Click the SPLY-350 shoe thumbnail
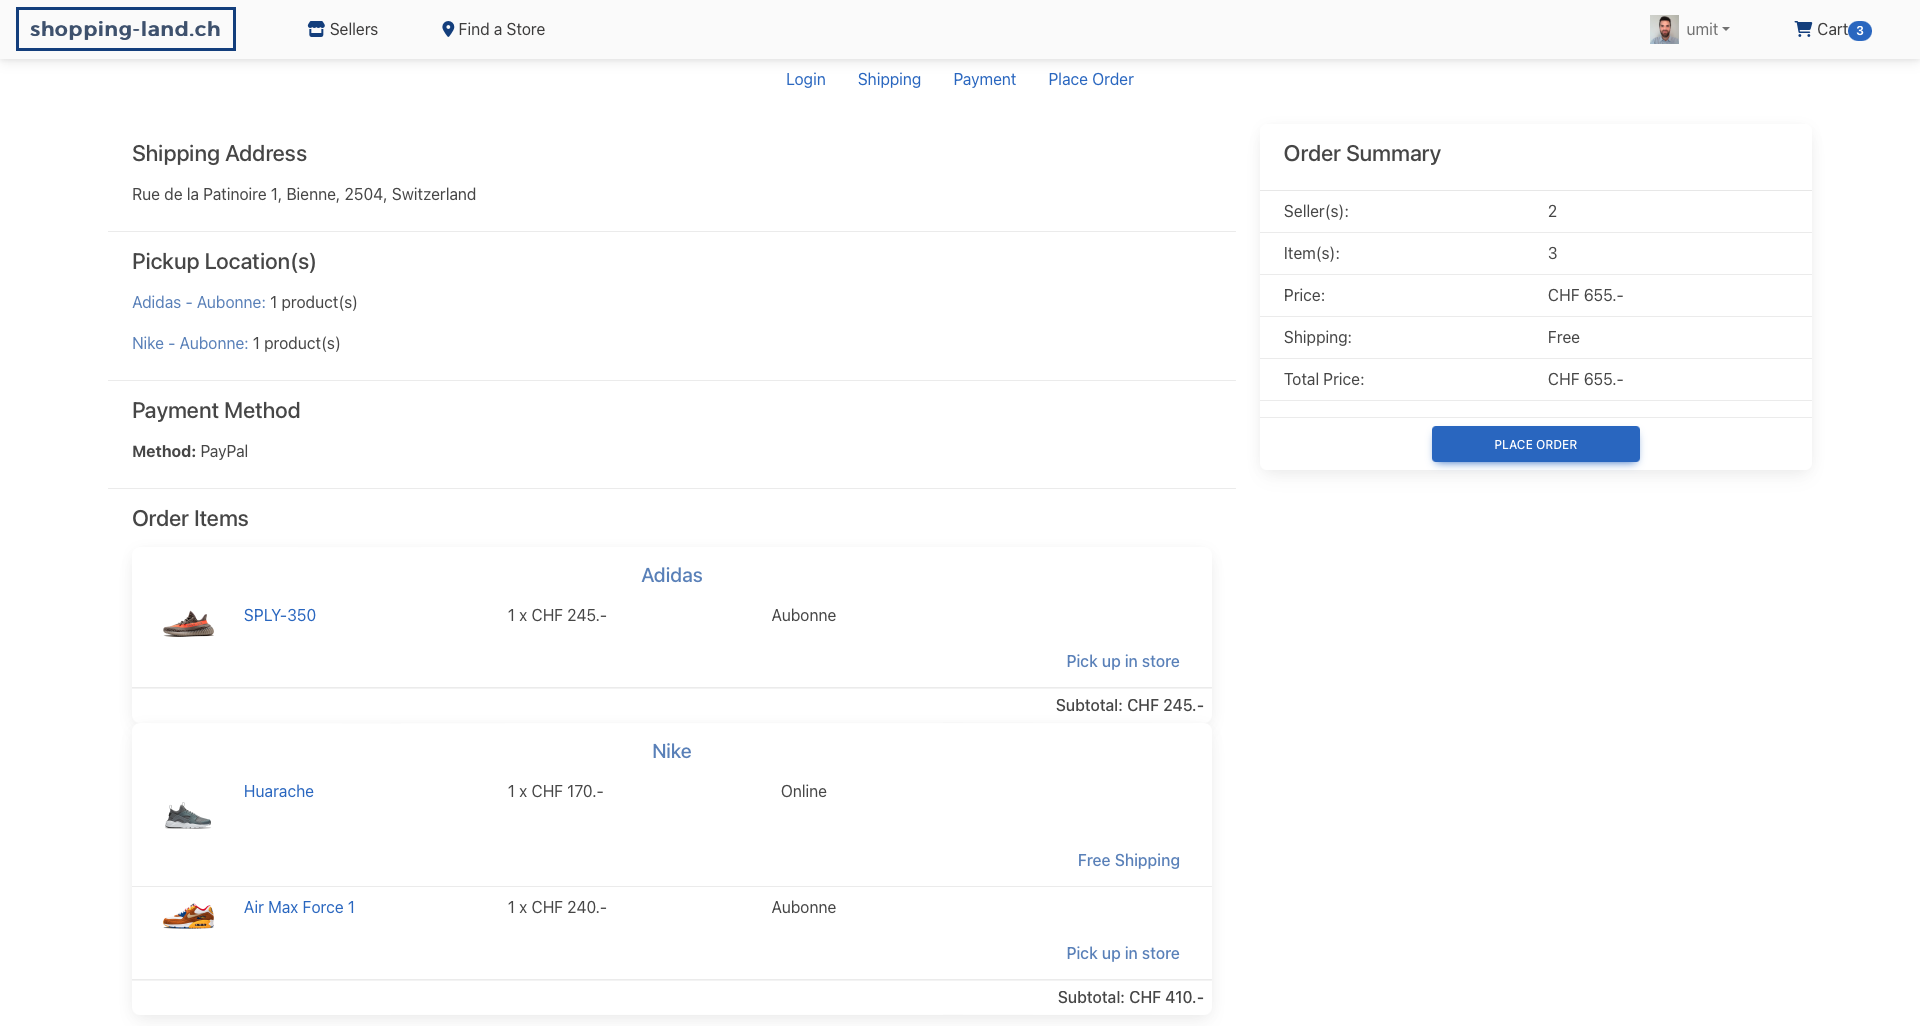The height and width of the screenshot is (1026, 1920). click(x=188, y=622)
